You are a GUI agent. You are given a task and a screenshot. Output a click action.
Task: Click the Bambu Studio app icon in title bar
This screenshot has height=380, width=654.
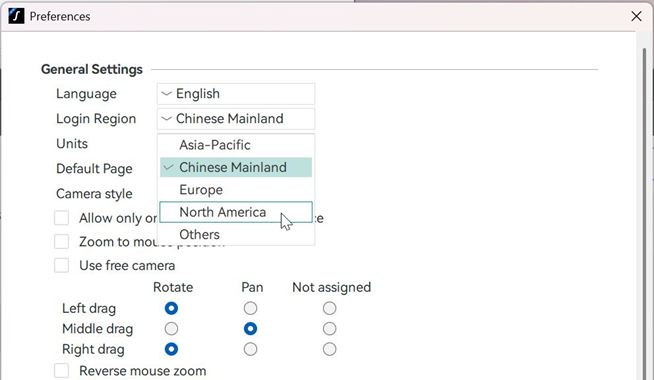click(16, 16)
